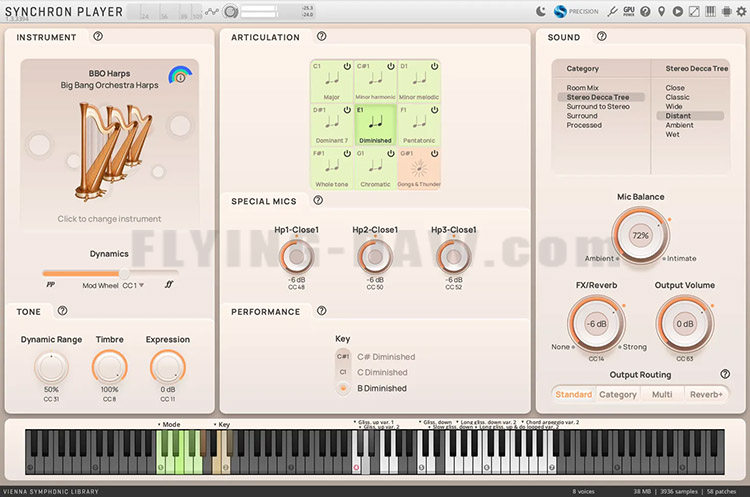Click the Dynamics slider handle

[x=123, y=273]
